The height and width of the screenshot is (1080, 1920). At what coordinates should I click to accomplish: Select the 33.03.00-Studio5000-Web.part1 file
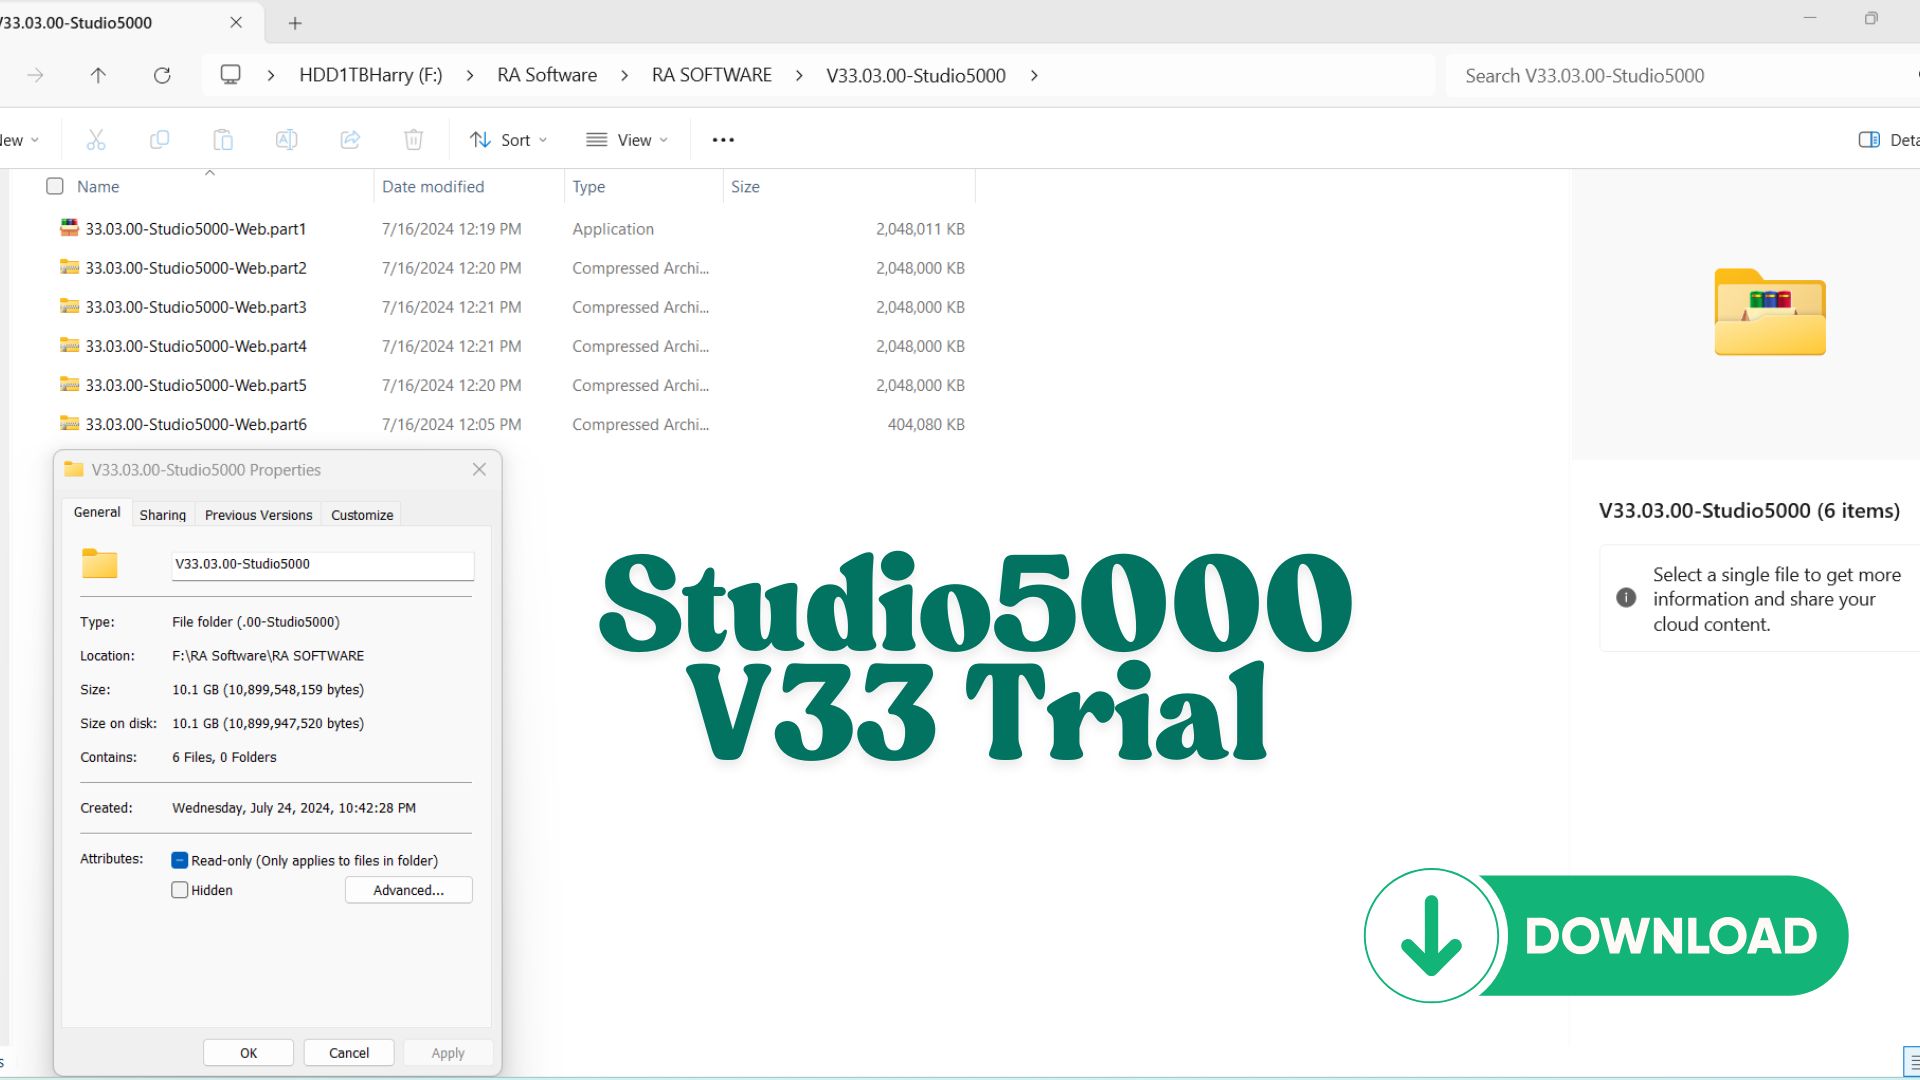[x=196, y=228]
